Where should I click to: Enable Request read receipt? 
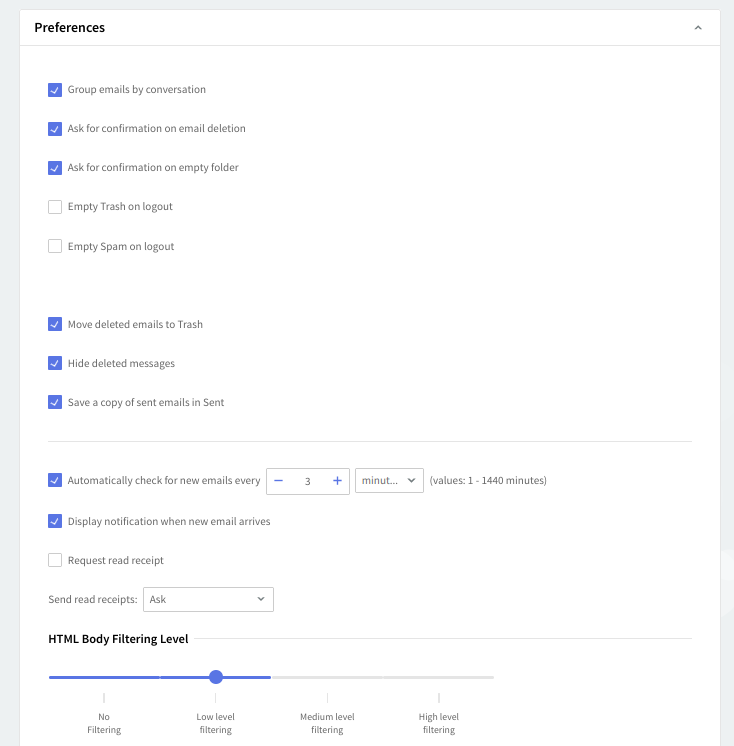coord(55,561)
